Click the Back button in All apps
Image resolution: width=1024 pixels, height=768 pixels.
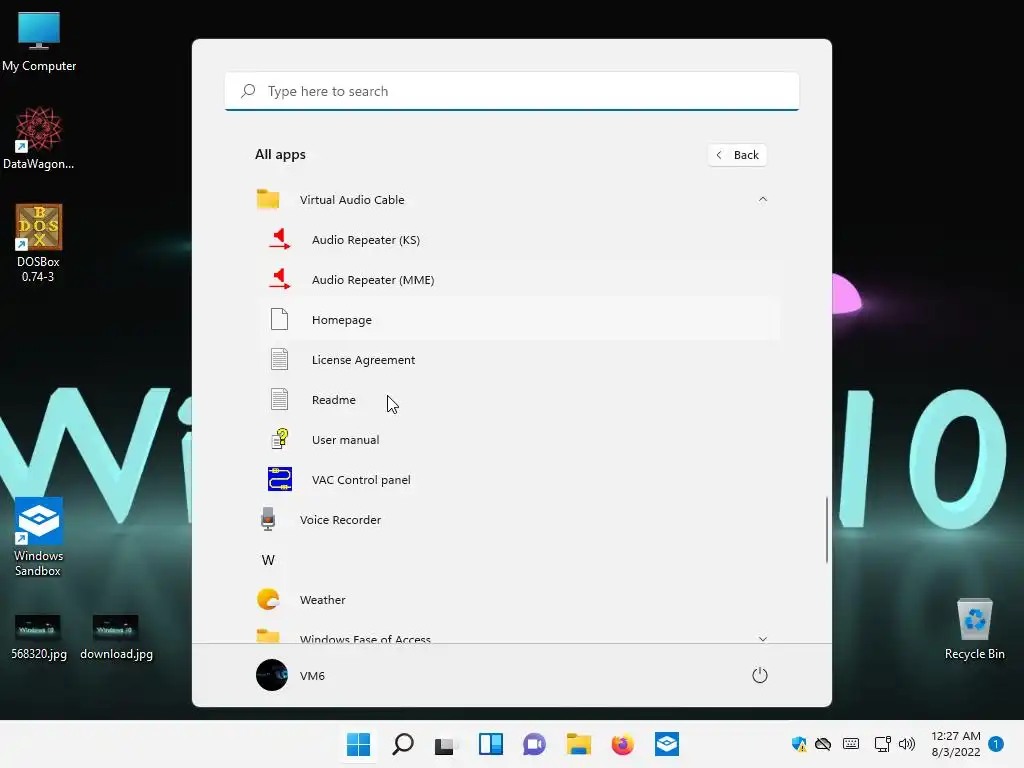click(737, 155)
